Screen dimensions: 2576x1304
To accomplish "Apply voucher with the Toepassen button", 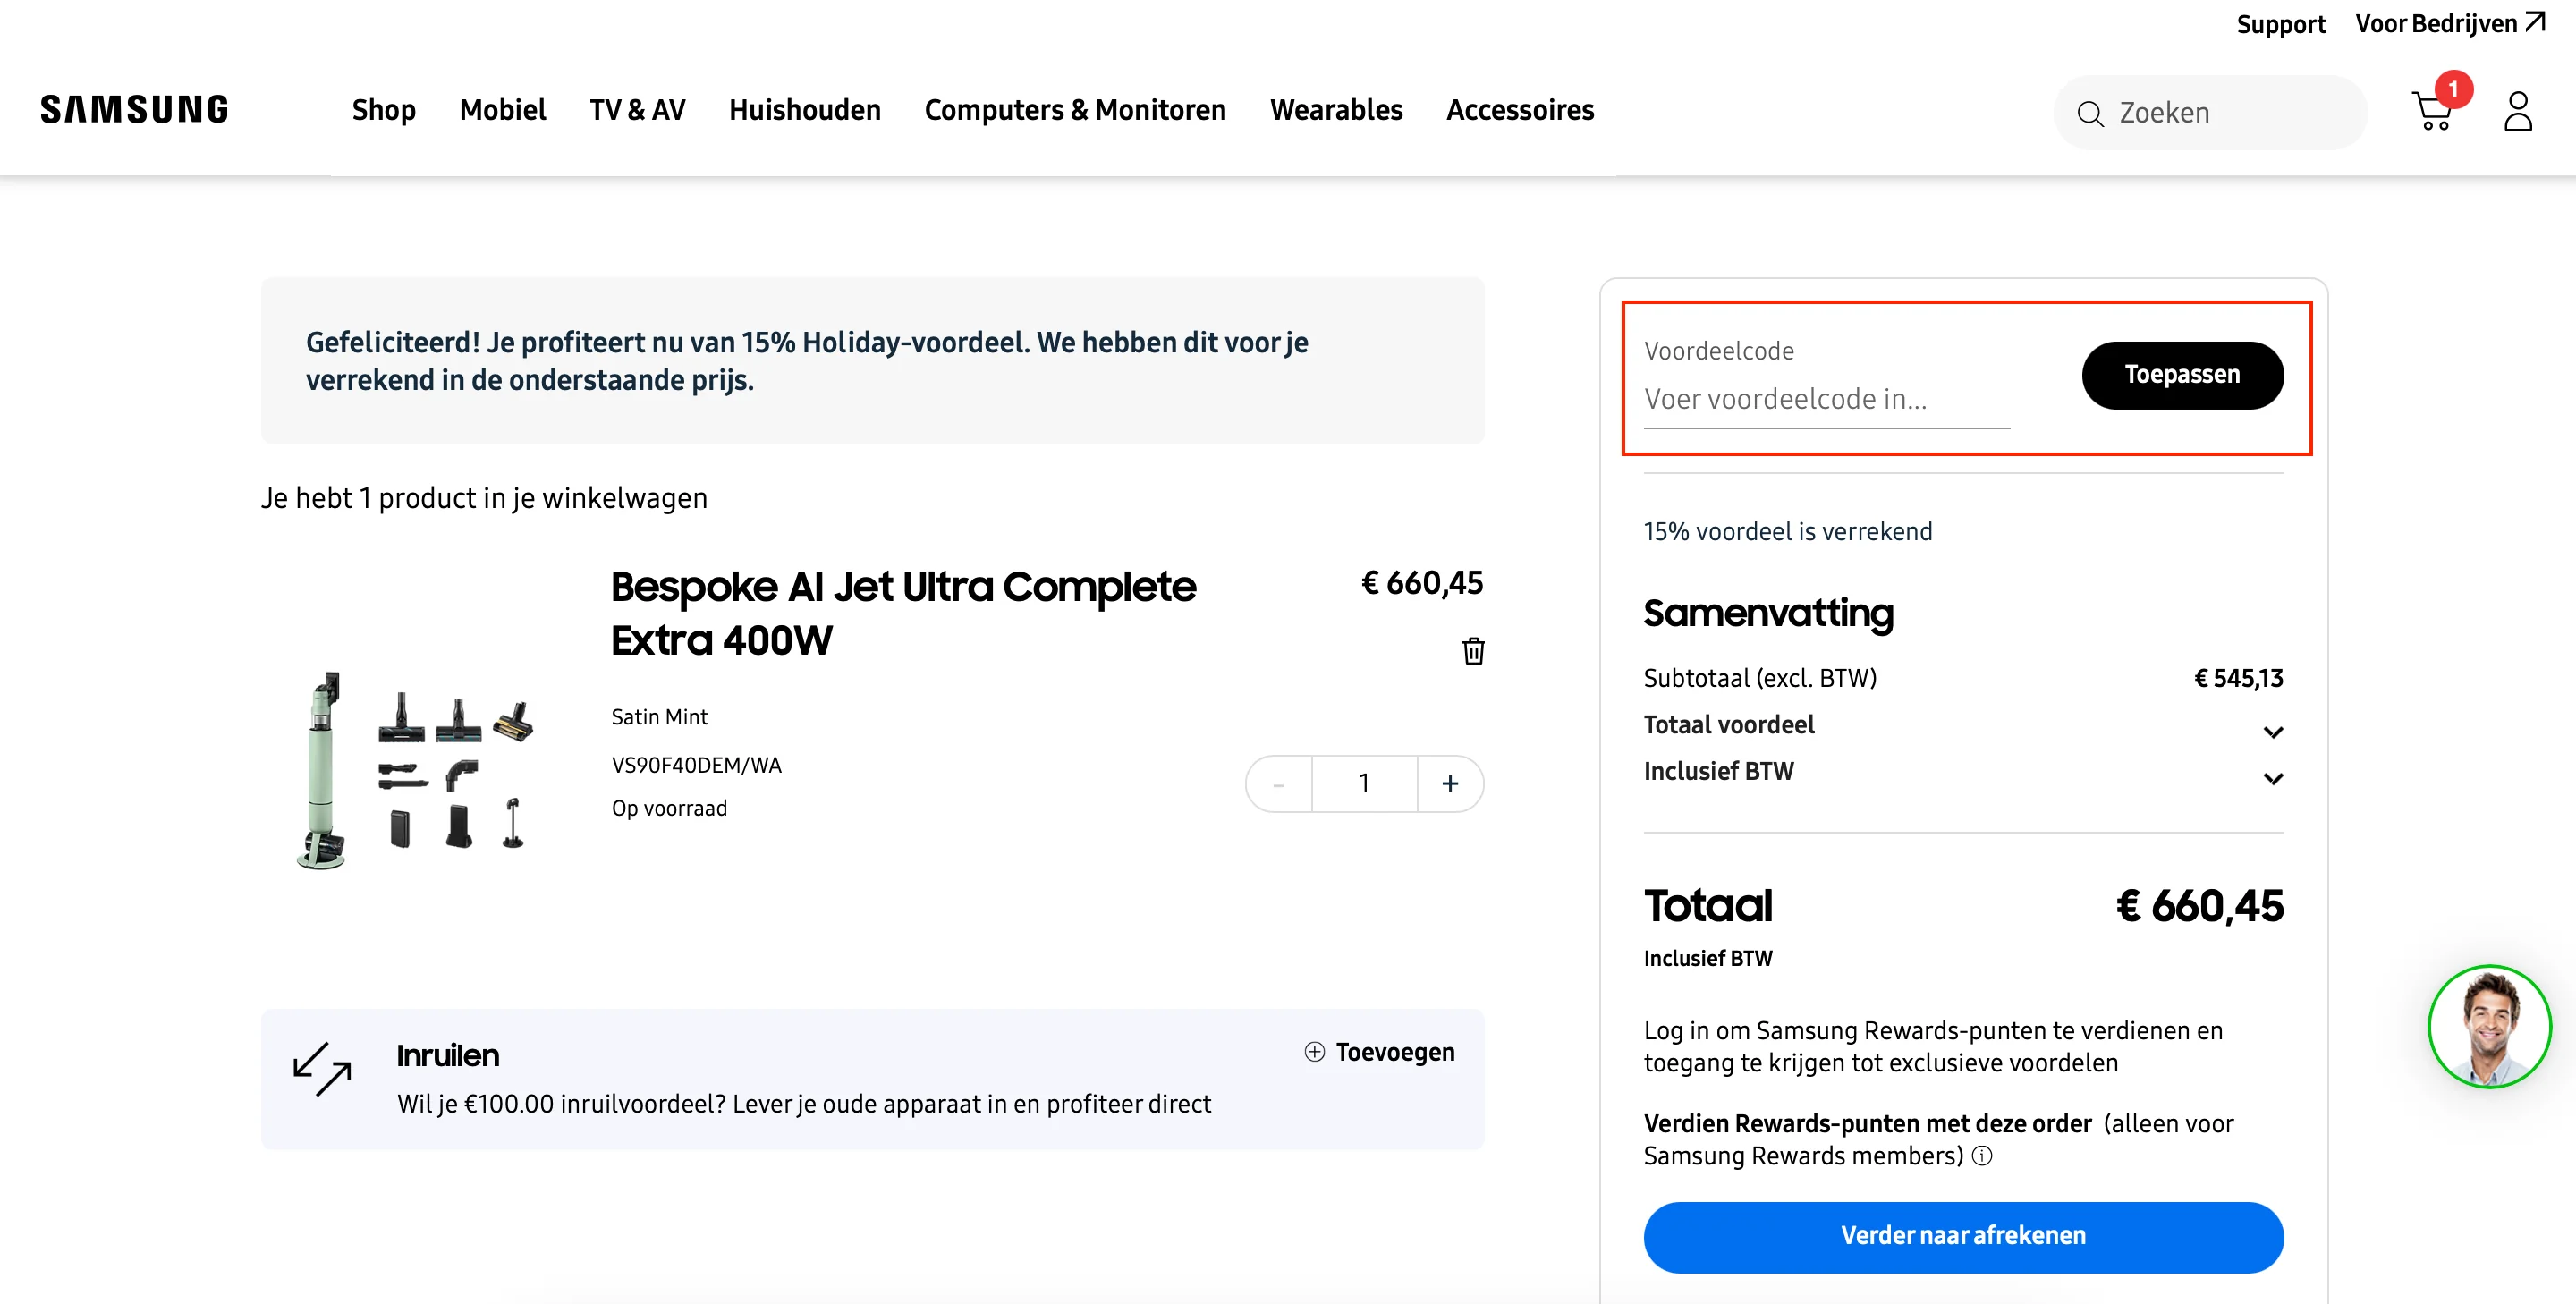I will (x=2182, y=375).
